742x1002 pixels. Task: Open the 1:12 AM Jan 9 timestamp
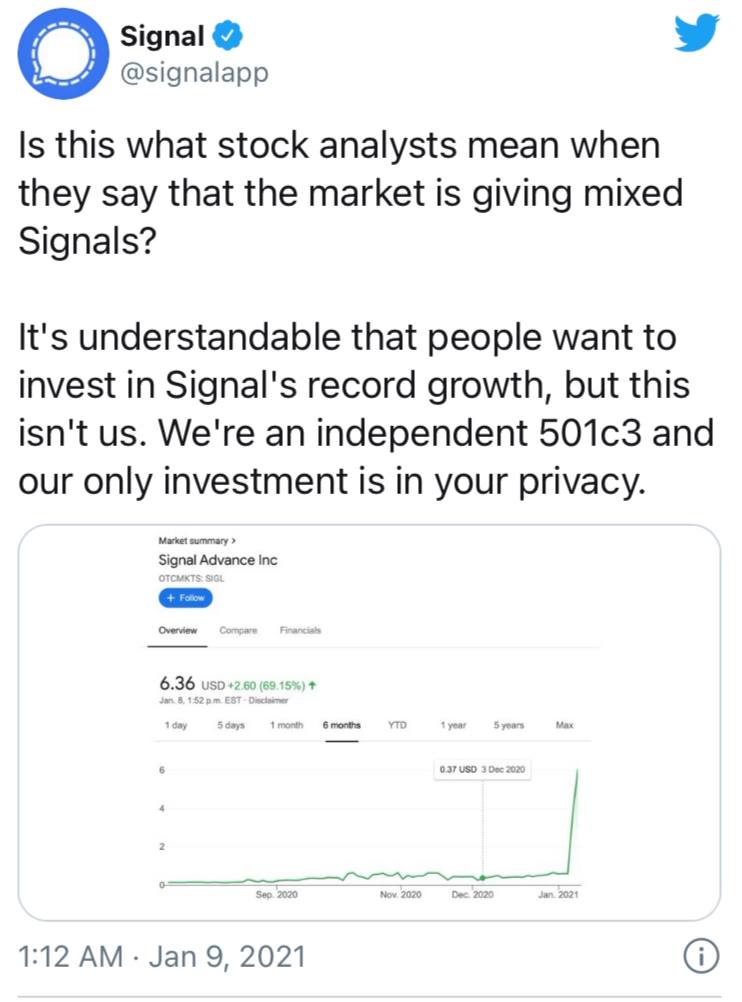pos(162,957)
